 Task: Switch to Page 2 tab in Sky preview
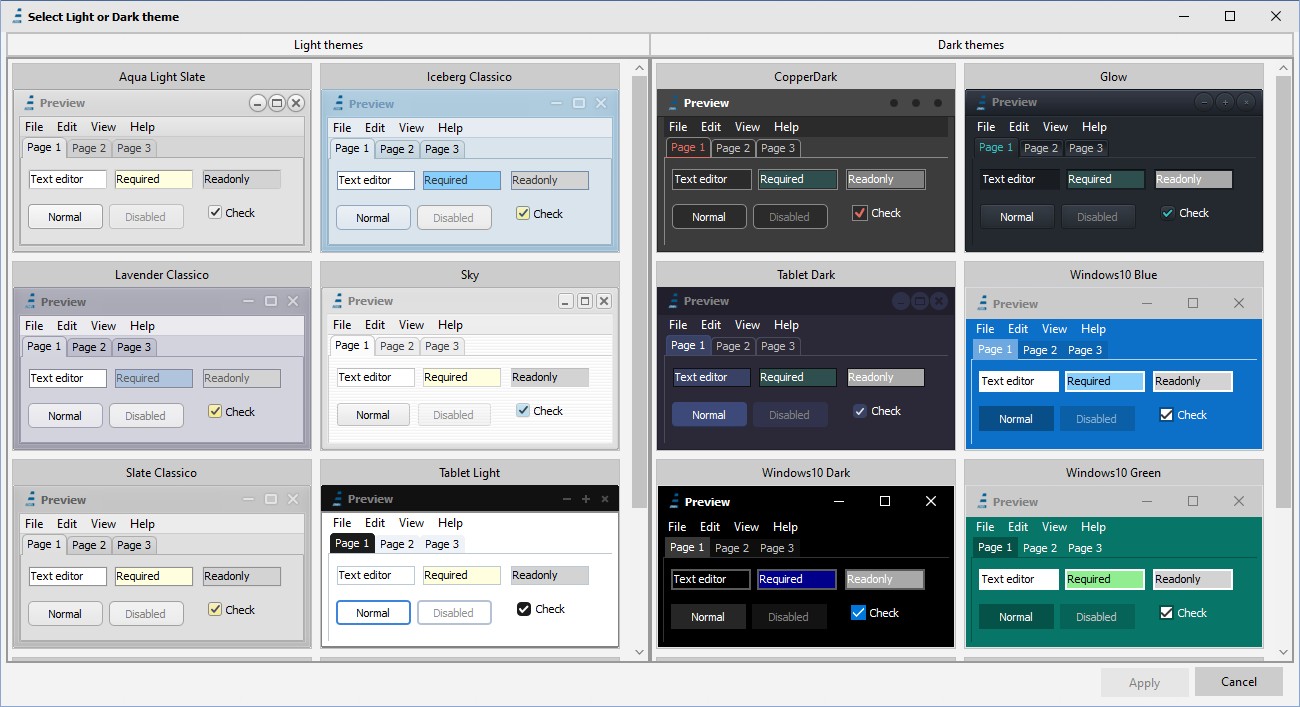[x=397, y=346]
